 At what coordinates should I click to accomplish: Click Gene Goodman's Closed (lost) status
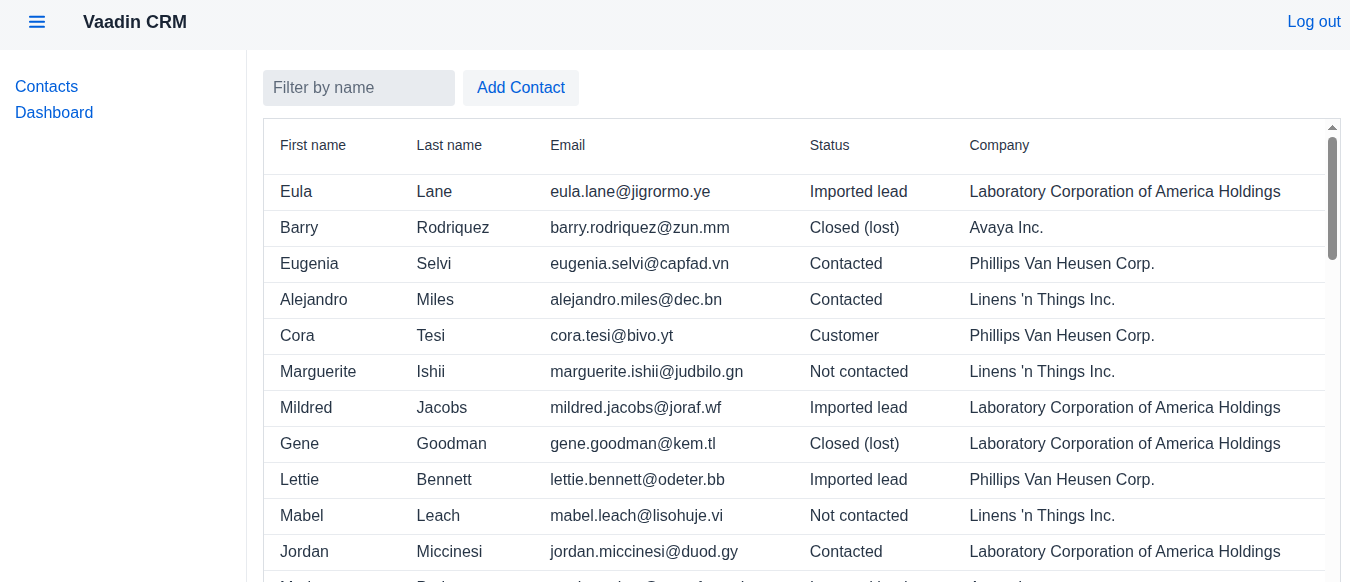coord(854,444)
